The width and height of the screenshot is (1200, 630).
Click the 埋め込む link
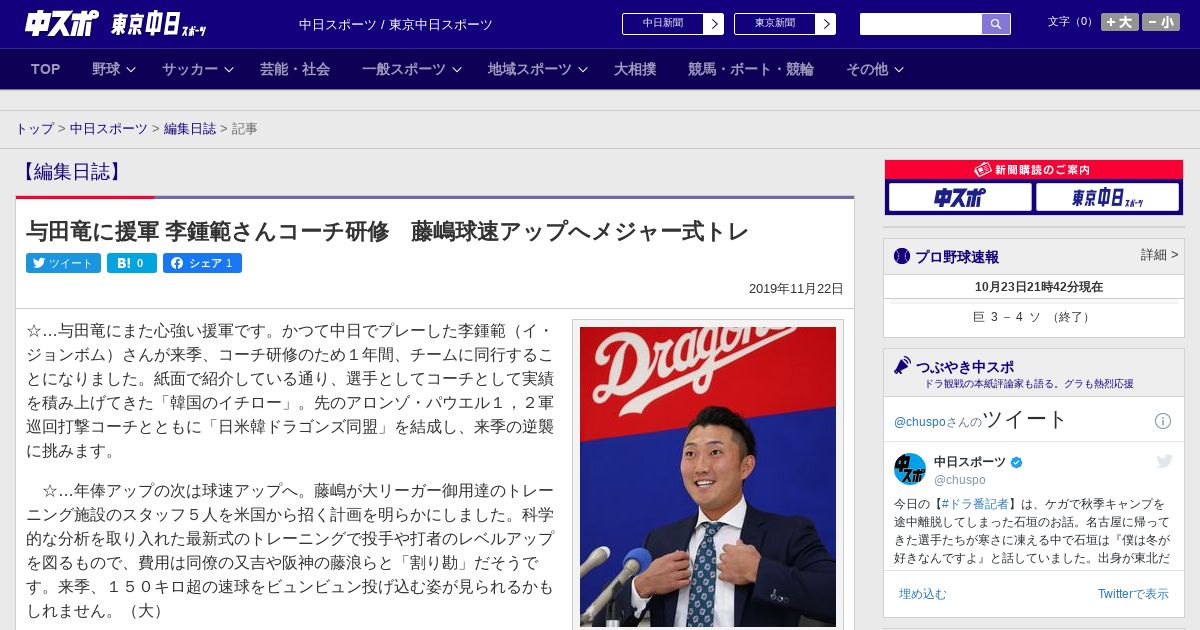(922, 594)
